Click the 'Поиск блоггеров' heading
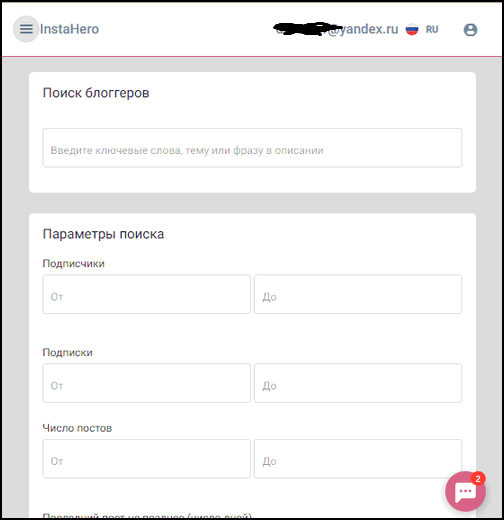Image resolution: width=504 pixels, height=520 pixels. [x=96, y=93]
